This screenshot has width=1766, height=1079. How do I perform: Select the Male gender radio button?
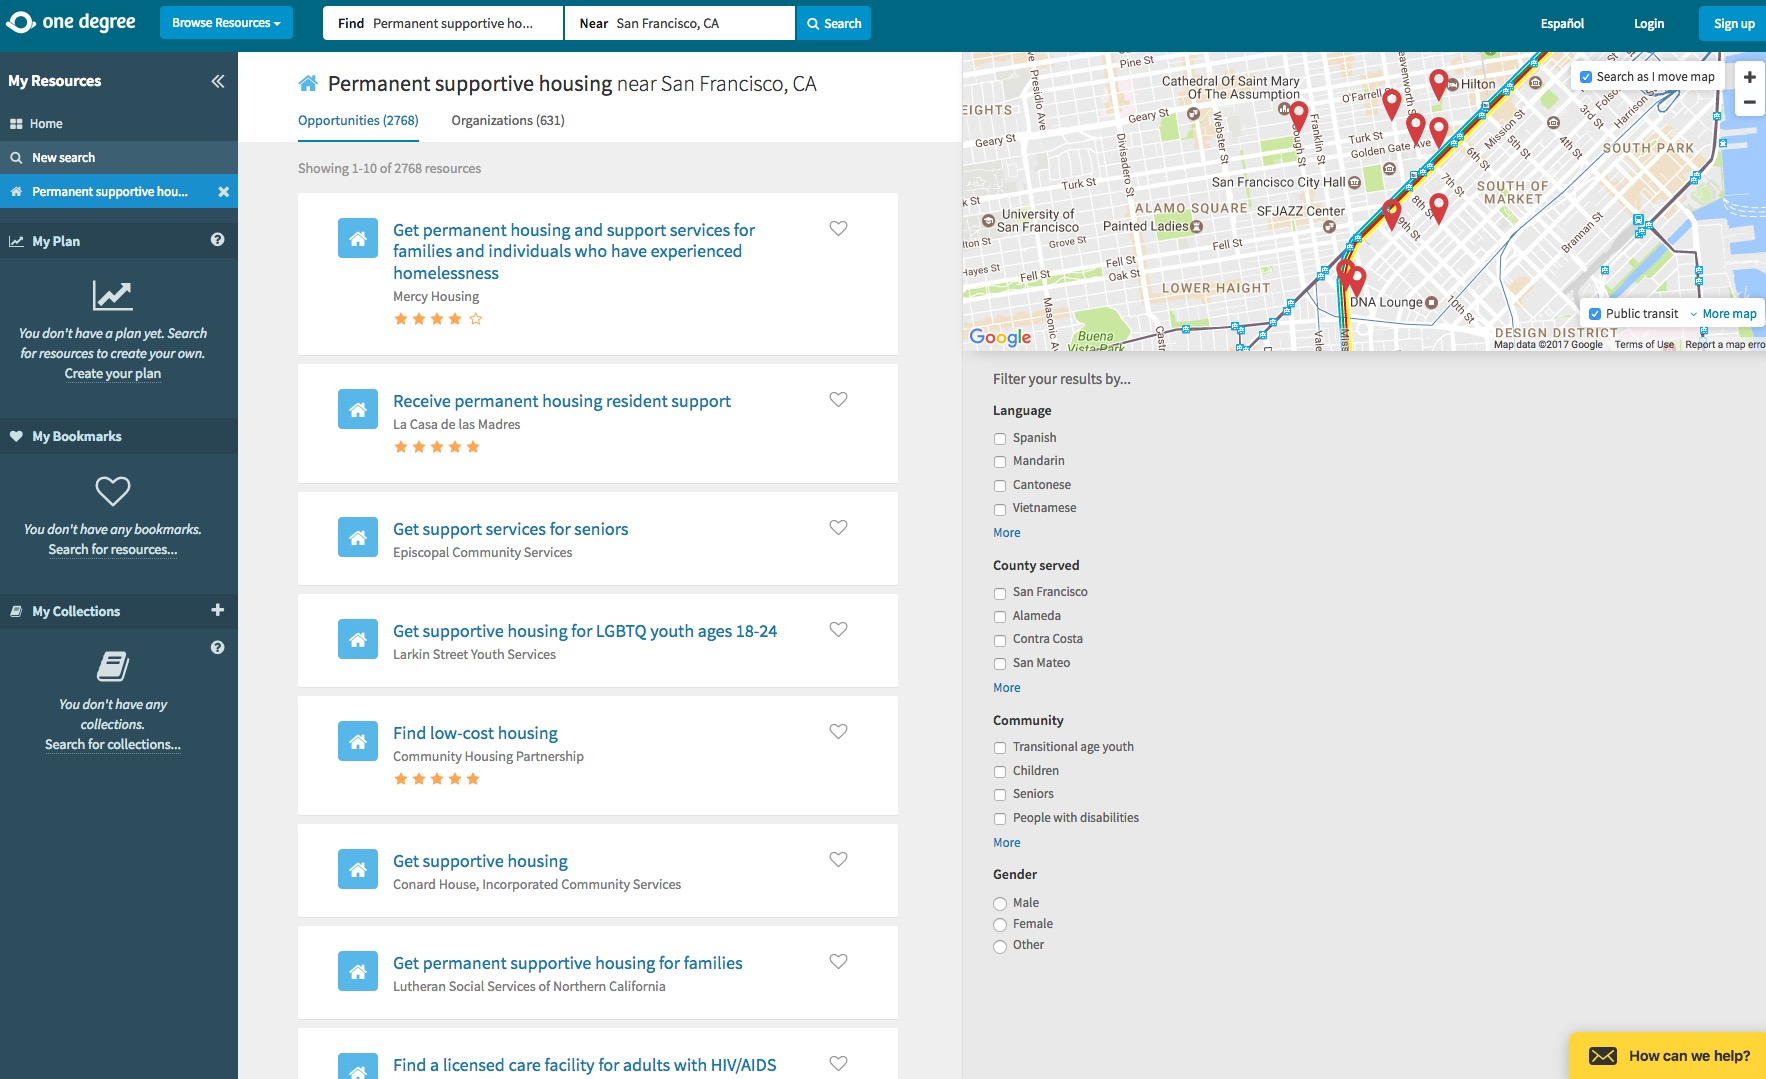tap(1000, 904)
